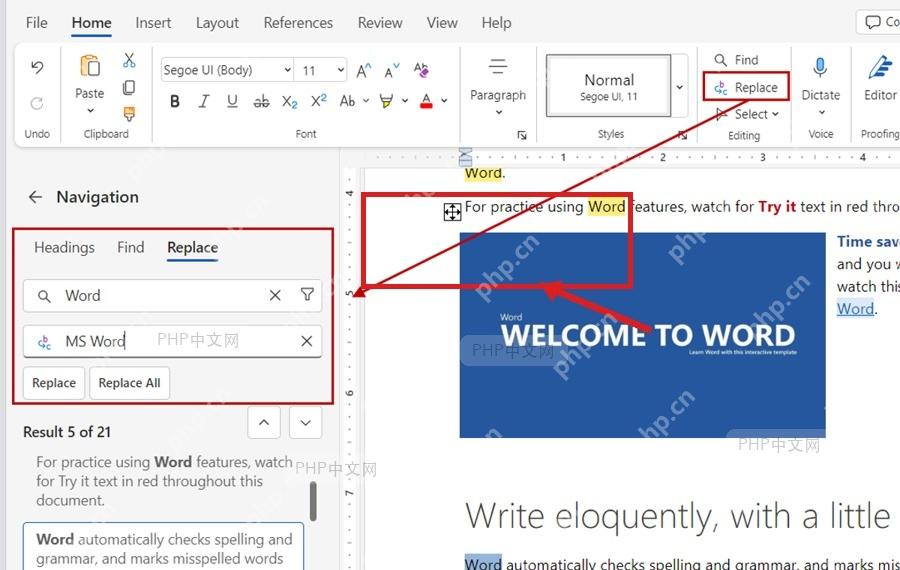The width and height of the screenshot is (900, 570).
Task: Click the Navigation results scrollbar
Action: tap(313, 501)
